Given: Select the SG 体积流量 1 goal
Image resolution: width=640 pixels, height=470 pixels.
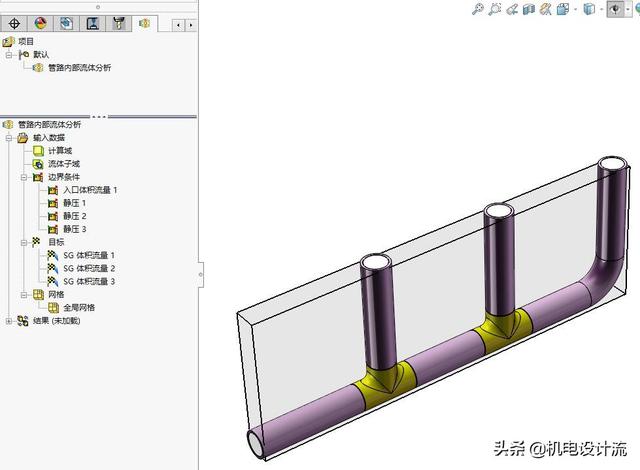Looking at the screenshot, I should pos(89,255).
